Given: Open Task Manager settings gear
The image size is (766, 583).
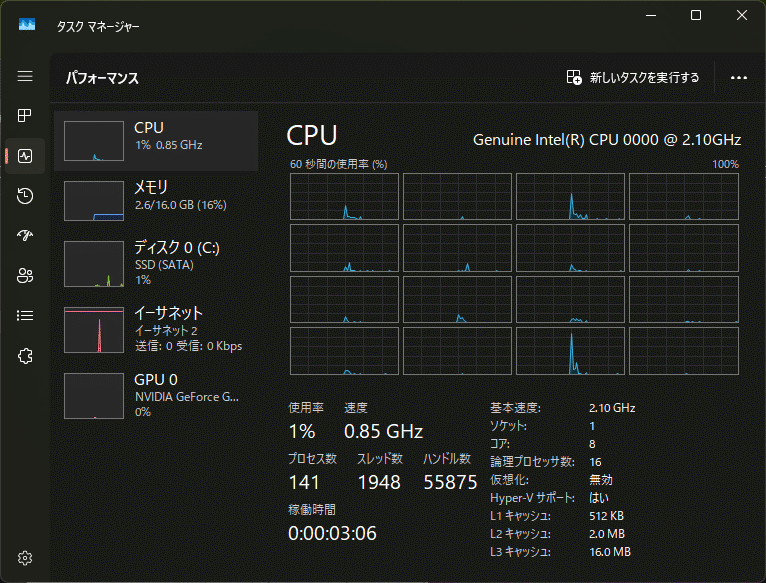Looking at the screenshot, I should [x=25, y=557].
